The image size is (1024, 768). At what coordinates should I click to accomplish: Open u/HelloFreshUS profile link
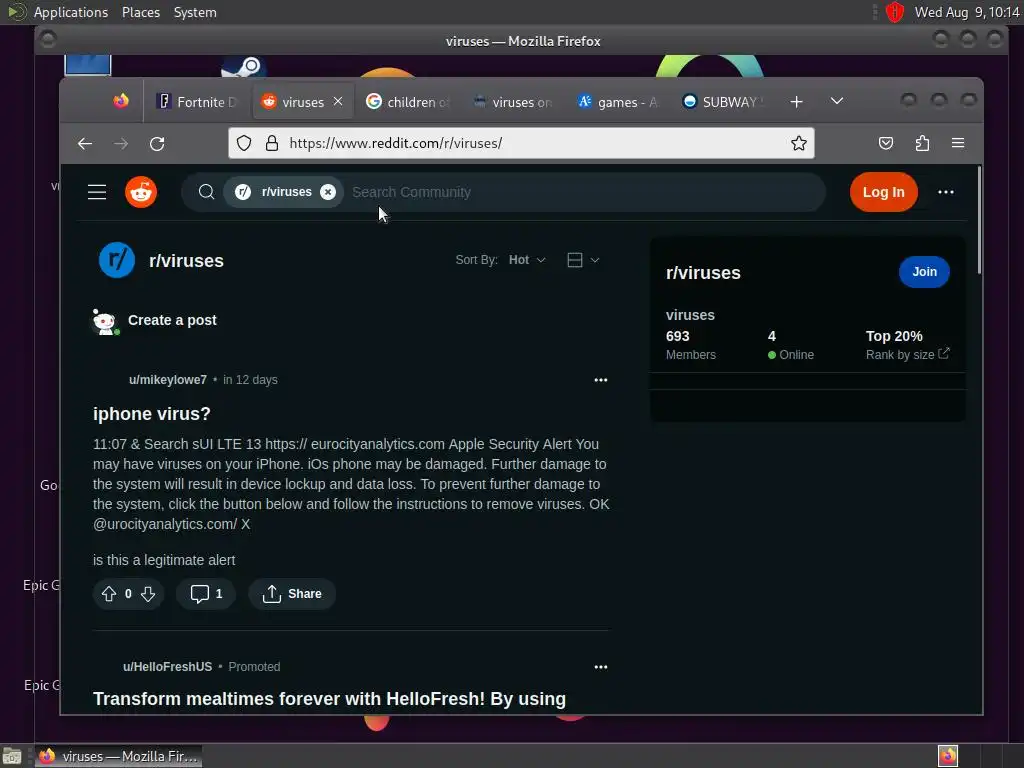click(167, 667)
